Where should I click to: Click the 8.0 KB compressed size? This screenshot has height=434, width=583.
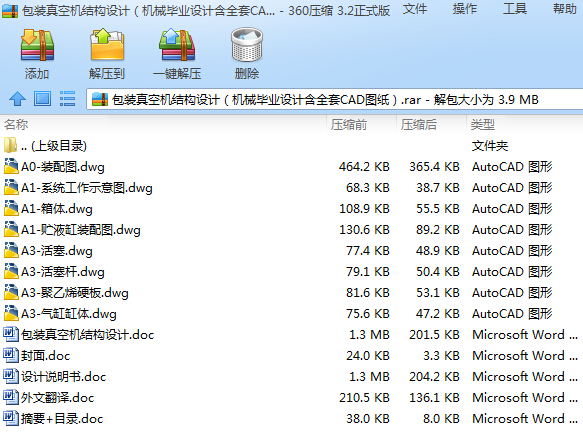[441, 418]
